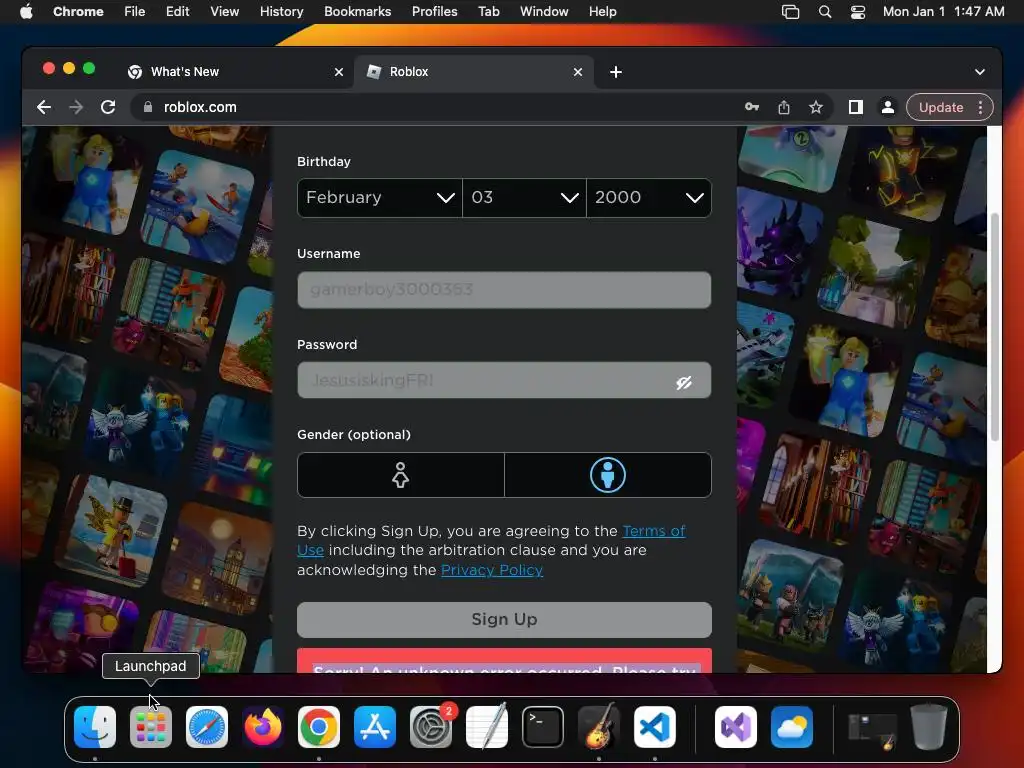Open the Profiles menu
This screenshot has height=768, width=1024.
pyautogui.click(x=434, y=12)
